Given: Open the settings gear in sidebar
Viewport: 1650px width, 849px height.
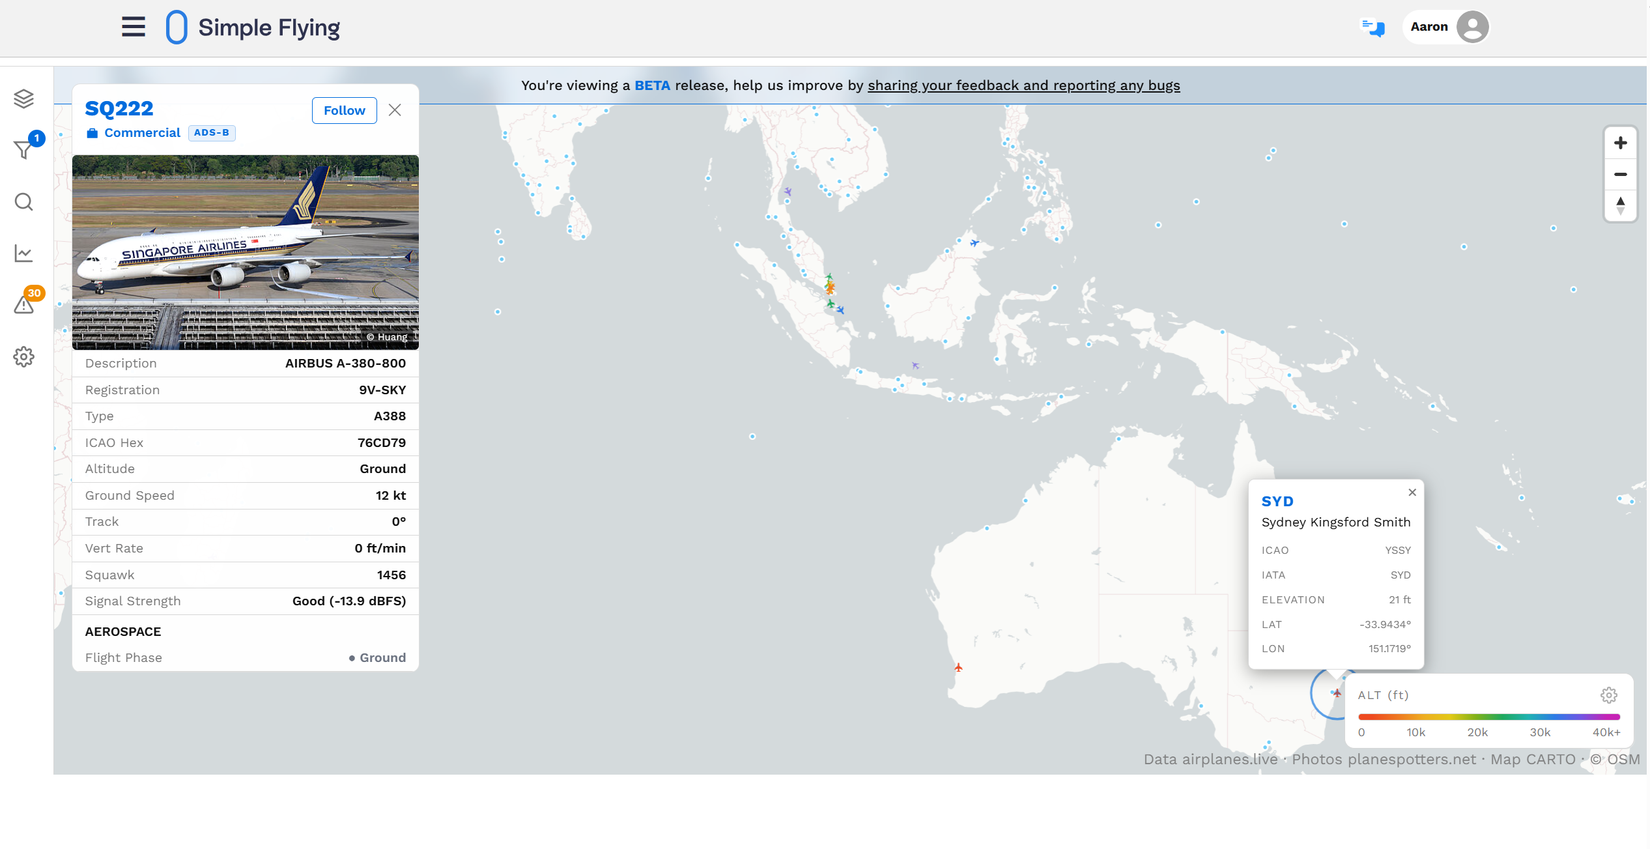Looking at the screenshot, I should click(24, 357).
